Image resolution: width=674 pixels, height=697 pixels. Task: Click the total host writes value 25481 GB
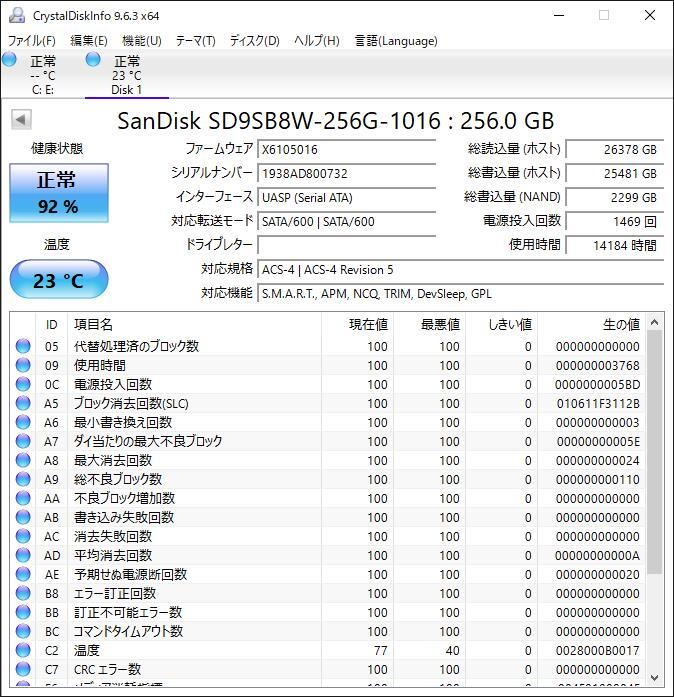pyautogui.click(x=615, y=173)
